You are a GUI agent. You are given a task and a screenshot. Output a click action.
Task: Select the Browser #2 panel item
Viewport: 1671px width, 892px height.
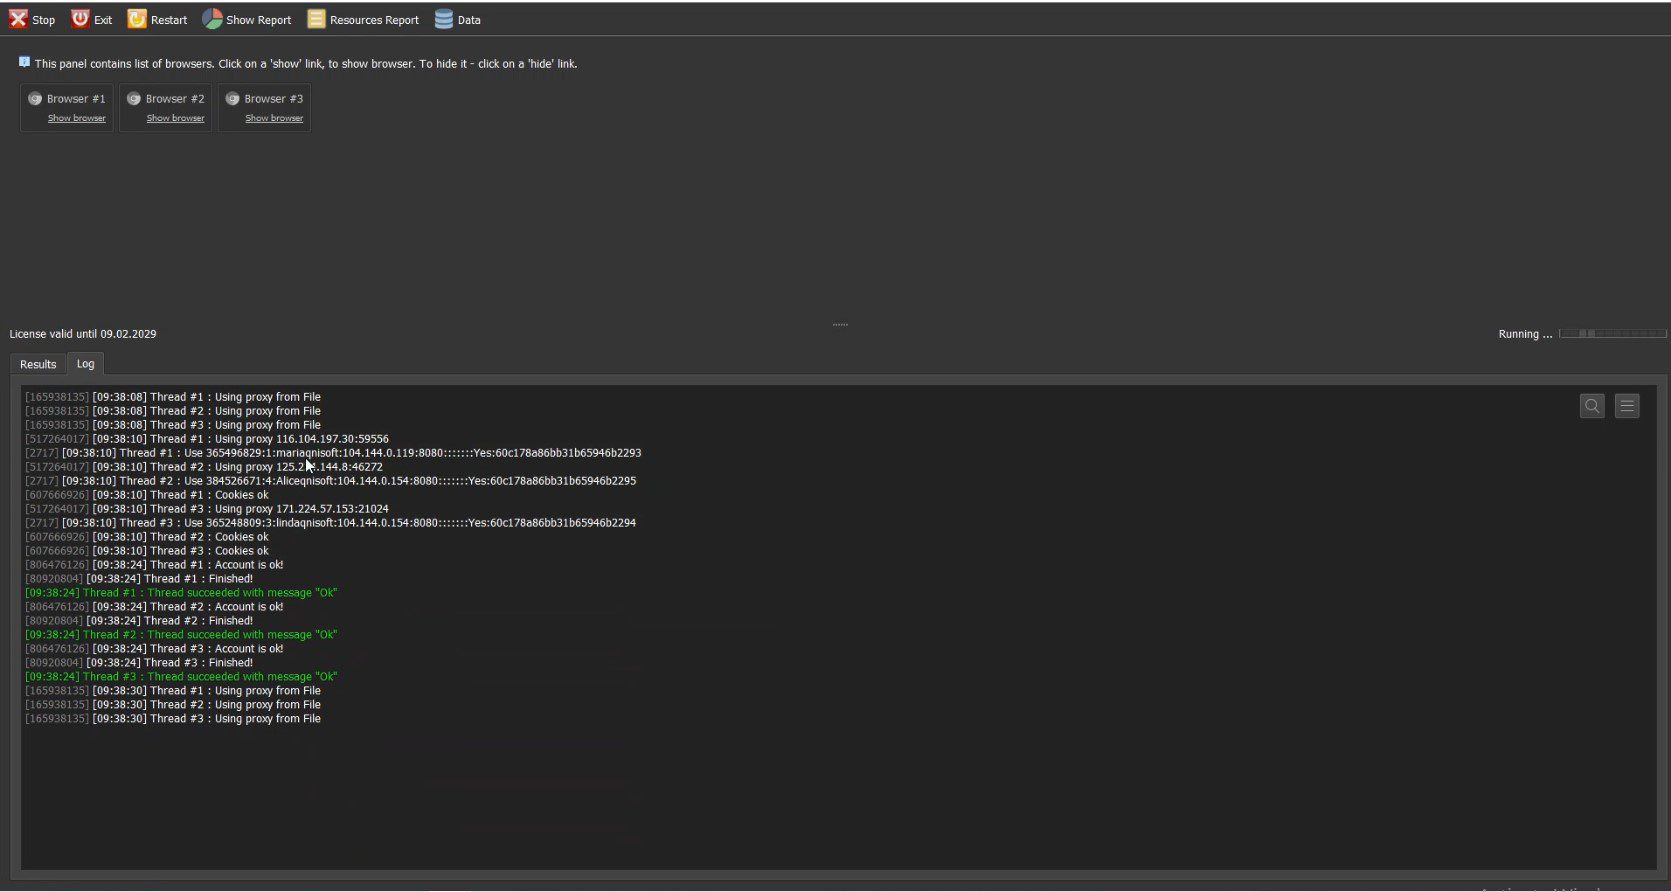point(165,107)
